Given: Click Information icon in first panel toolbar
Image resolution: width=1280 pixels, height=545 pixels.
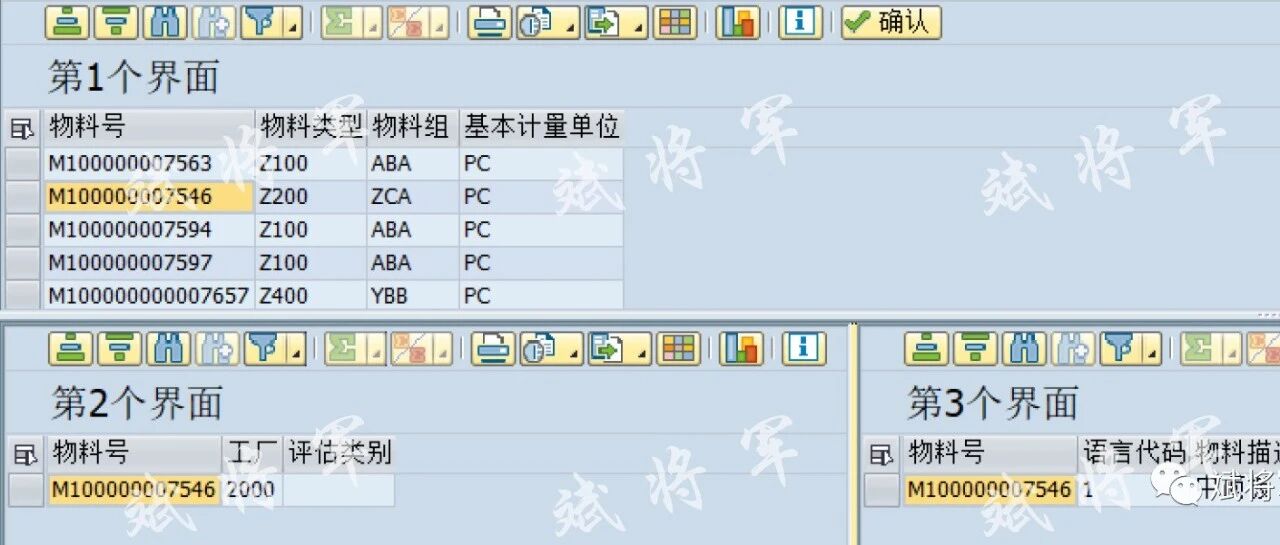Looking at the screenshot, I should click(800, 22).
